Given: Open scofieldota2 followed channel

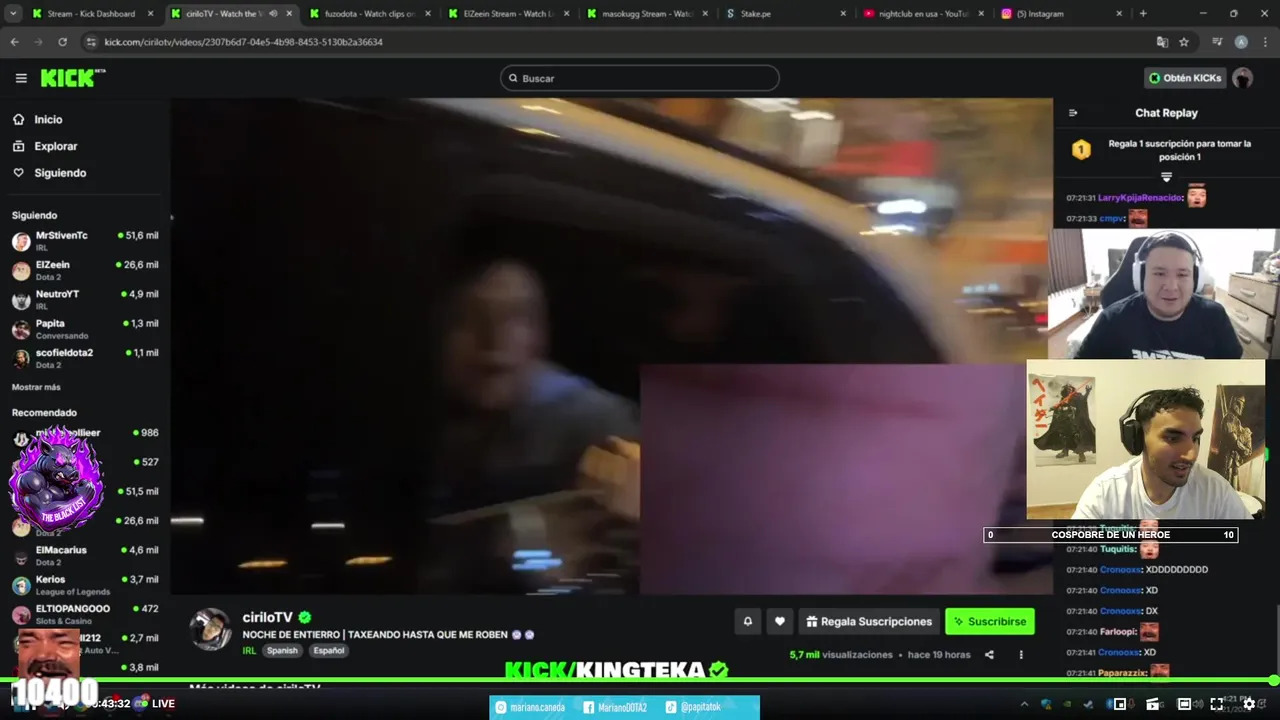Looking at the screenshot, I should click(x=85, y=357).
